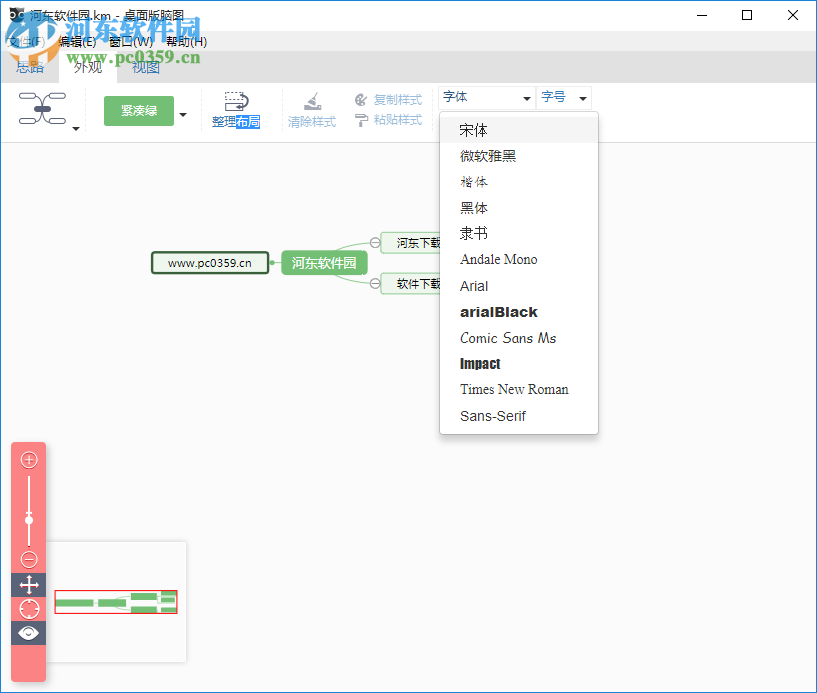Click the 清除样式 clear style icon
817x693 pixels.
(x=312, y=110)
